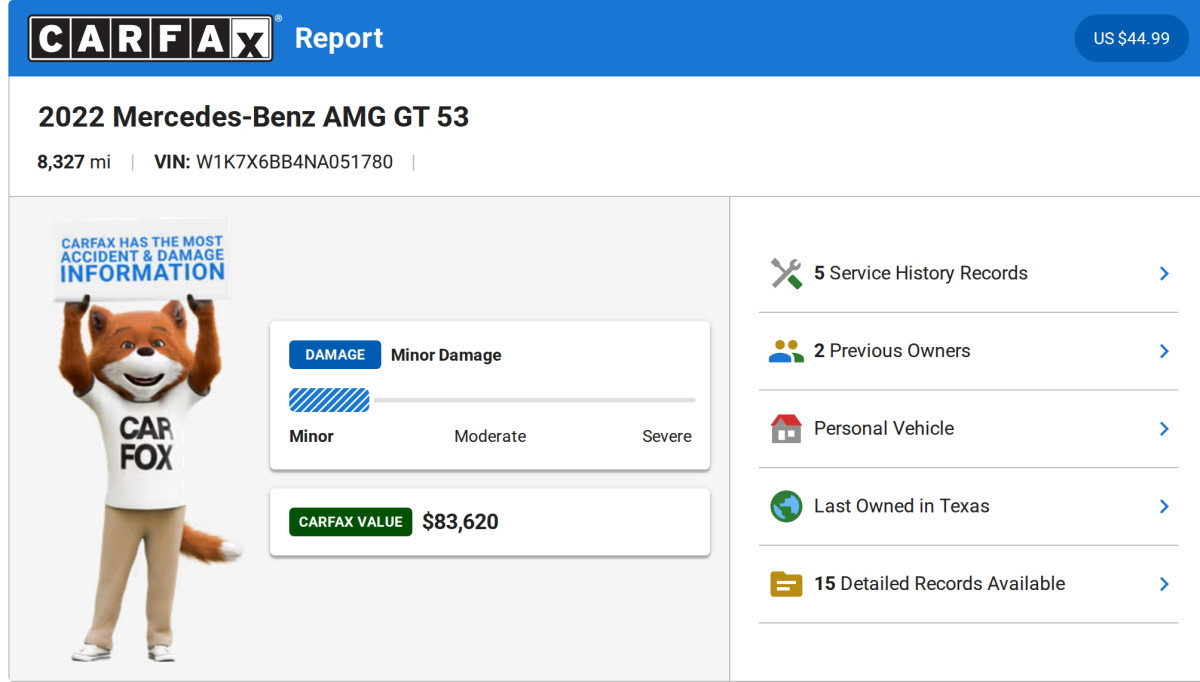The image size is (1200, 682).
Task: Click the CARFAX logo in header
Action: [x=150, y=38]
